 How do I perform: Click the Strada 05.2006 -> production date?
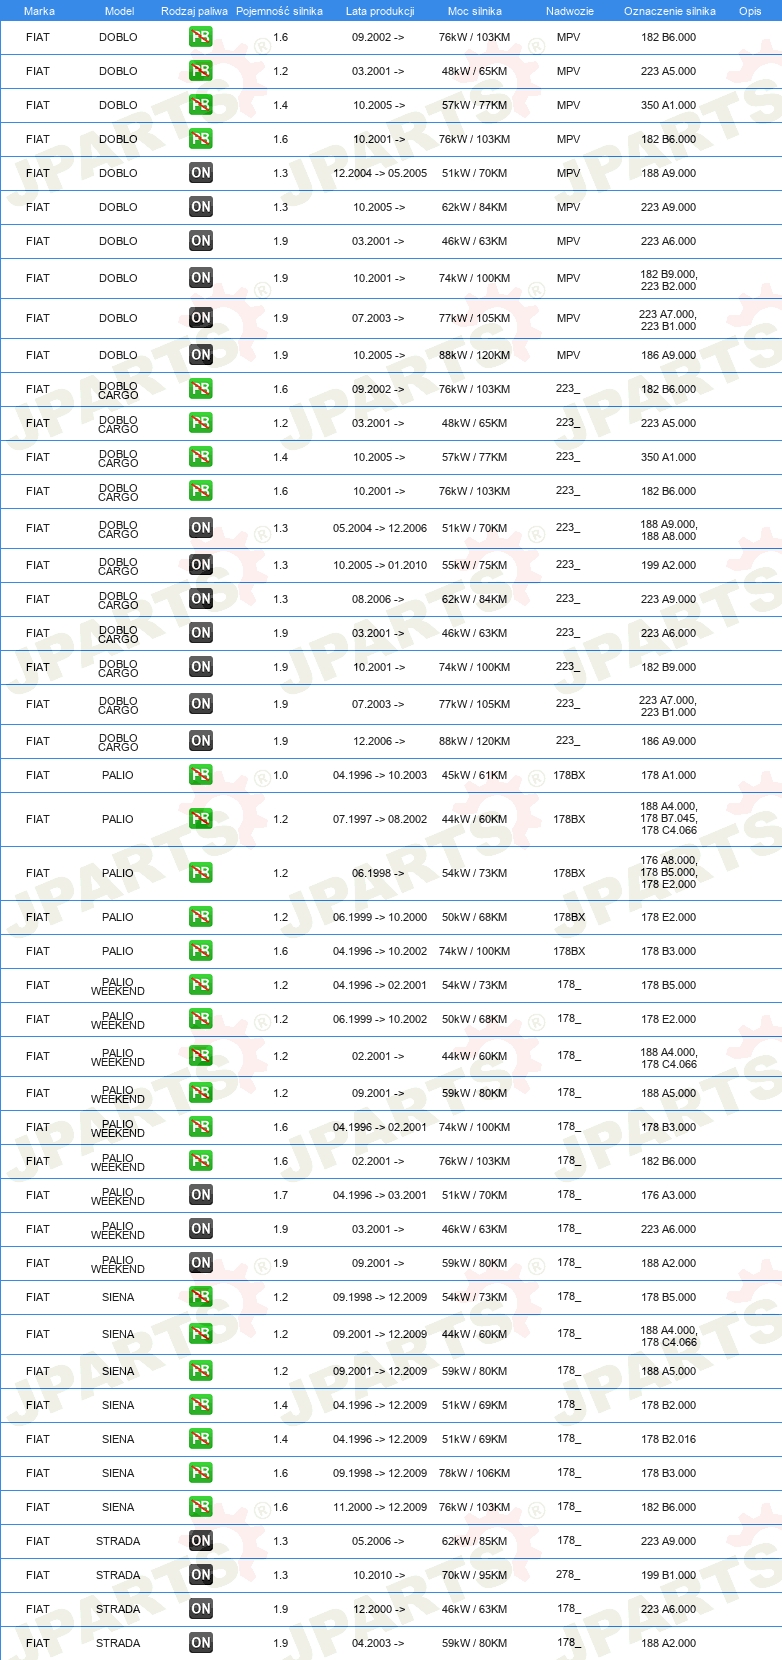(379, 1541)
